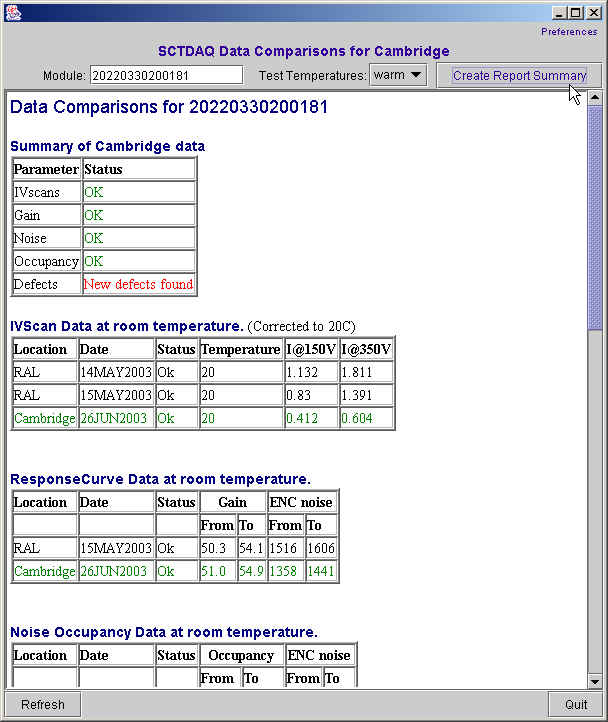Viewport: 608px width, 722px height.
Task: Click the Module number input field
Action: coord(166,75)
